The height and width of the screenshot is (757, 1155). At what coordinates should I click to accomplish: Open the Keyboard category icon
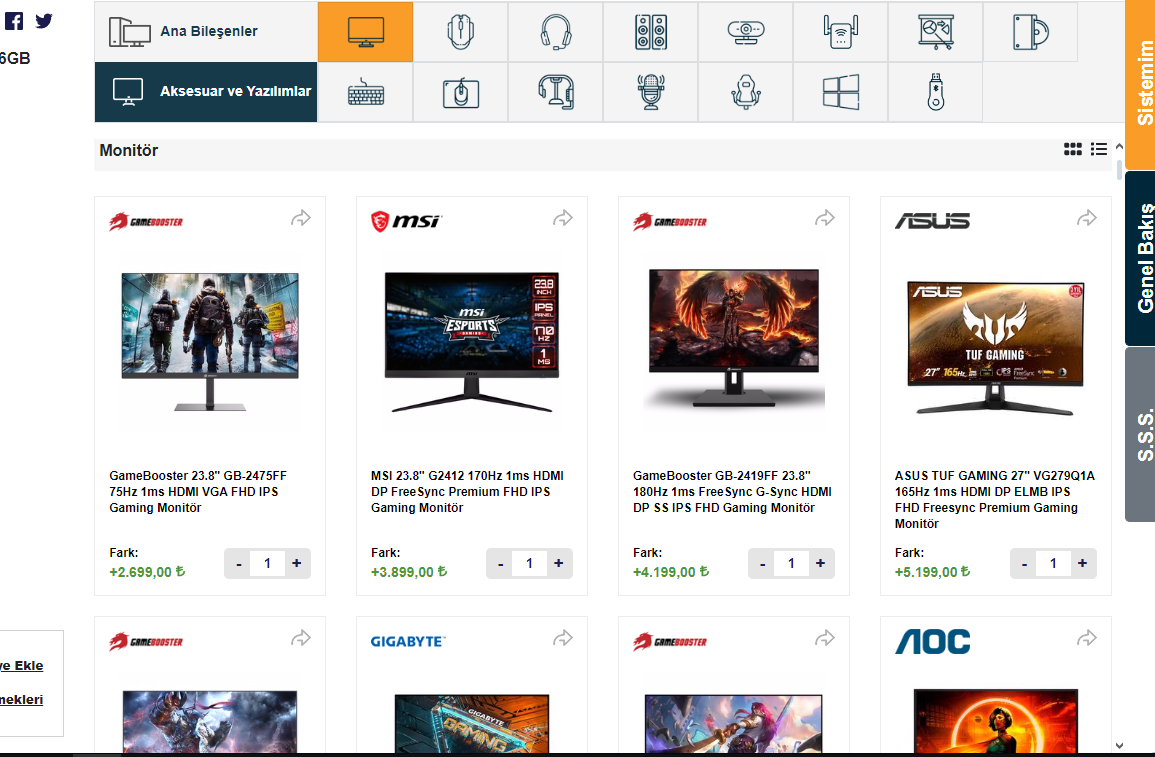(x=365, y=92)
